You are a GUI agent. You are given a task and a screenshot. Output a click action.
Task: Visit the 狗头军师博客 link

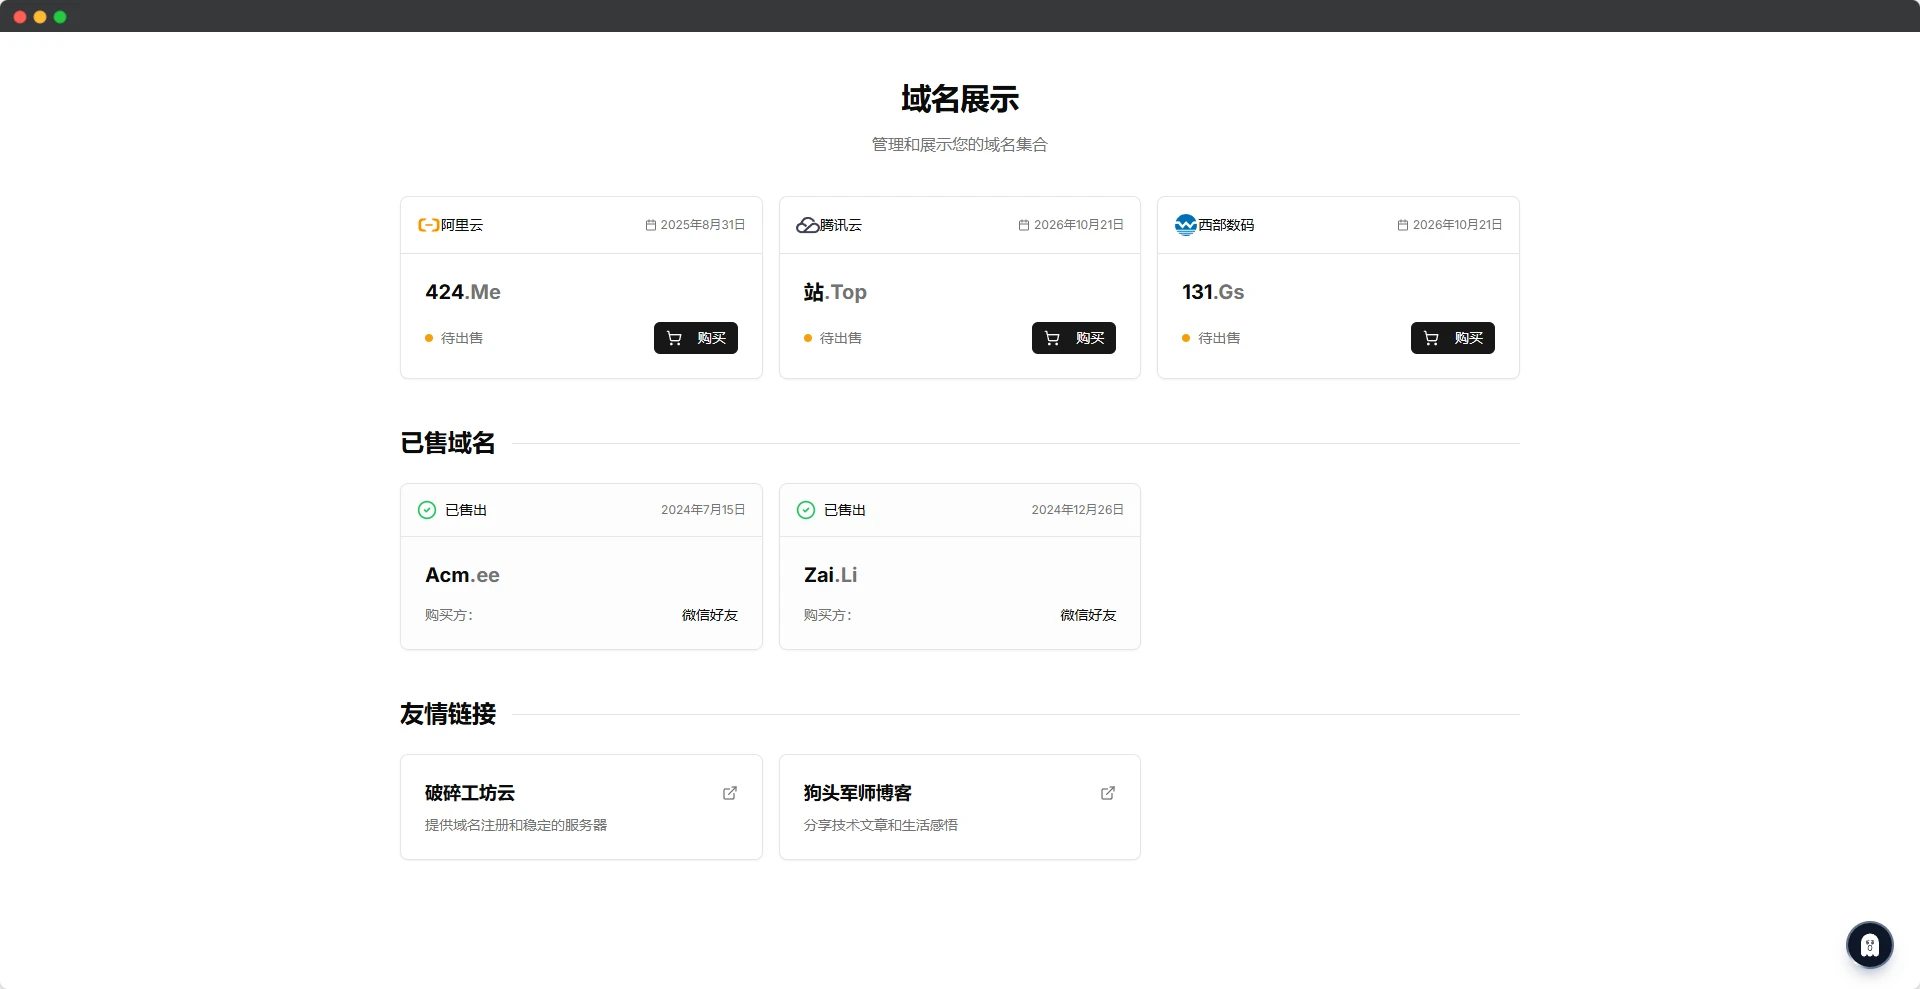[857, 793]
